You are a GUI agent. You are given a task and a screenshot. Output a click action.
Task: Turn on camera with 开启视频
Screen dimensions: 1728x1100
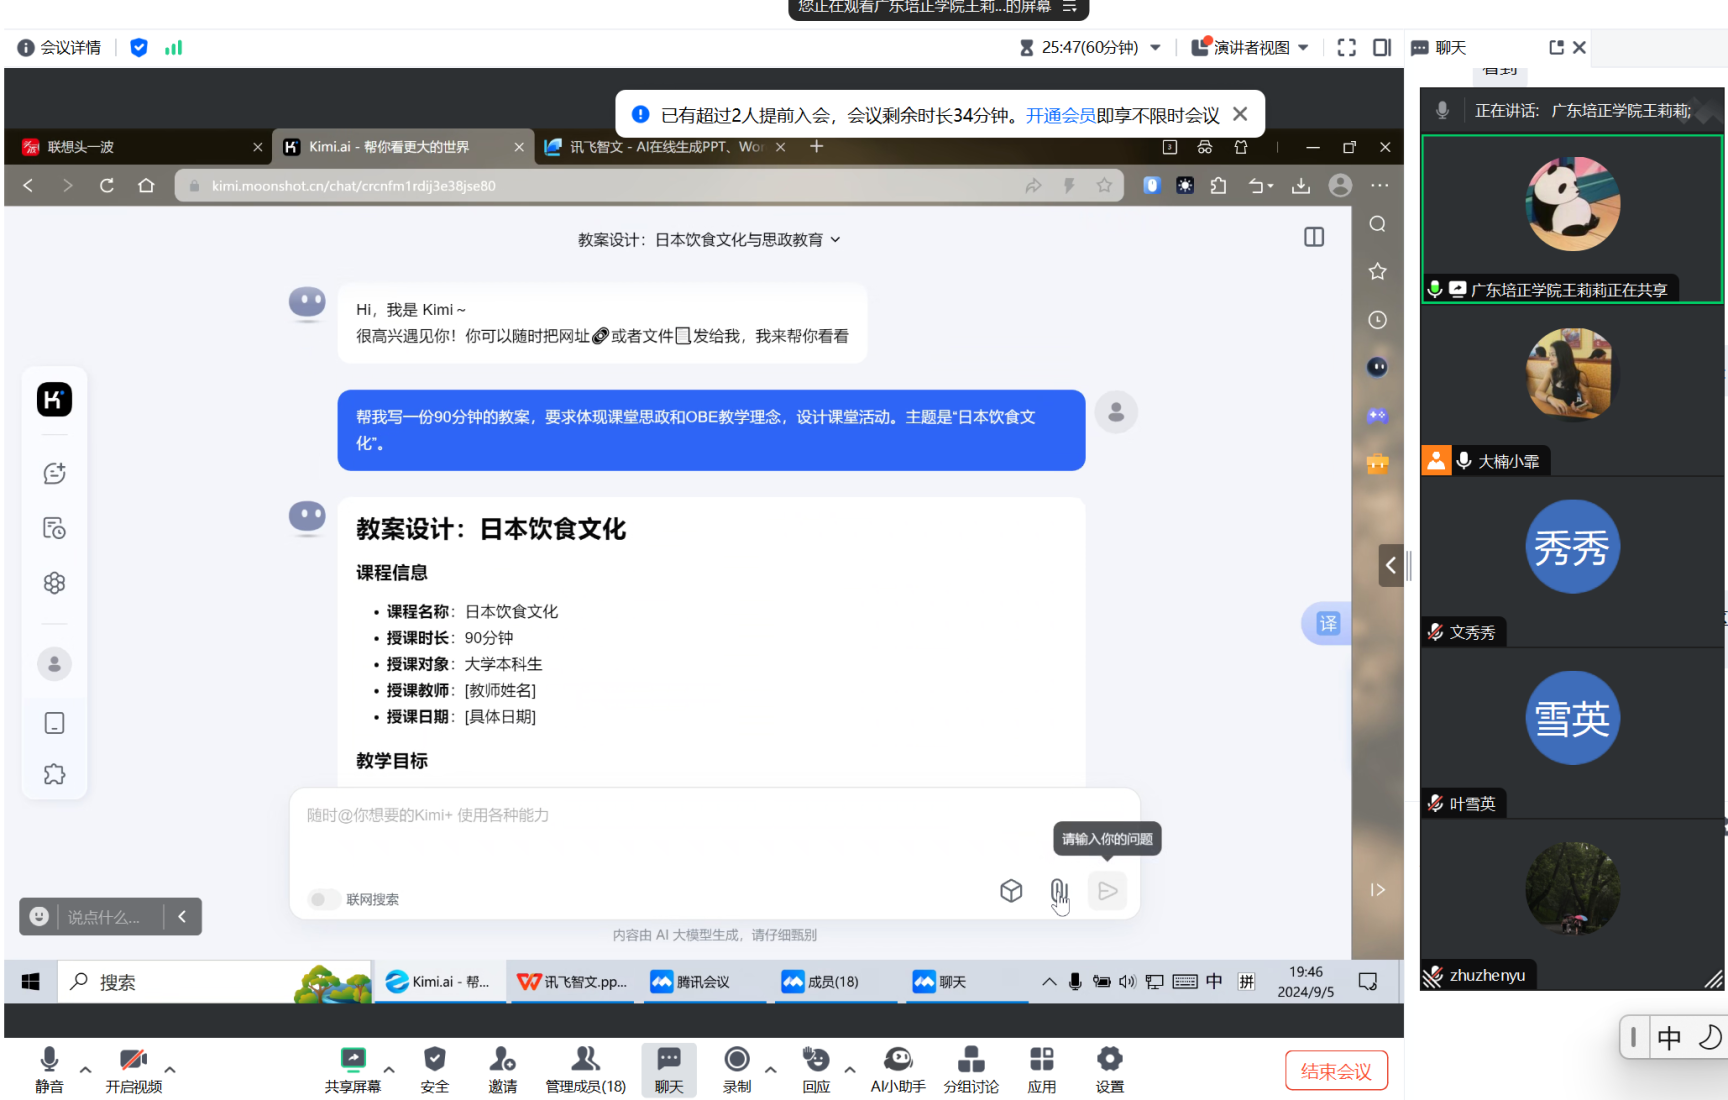coord(133,1060)
